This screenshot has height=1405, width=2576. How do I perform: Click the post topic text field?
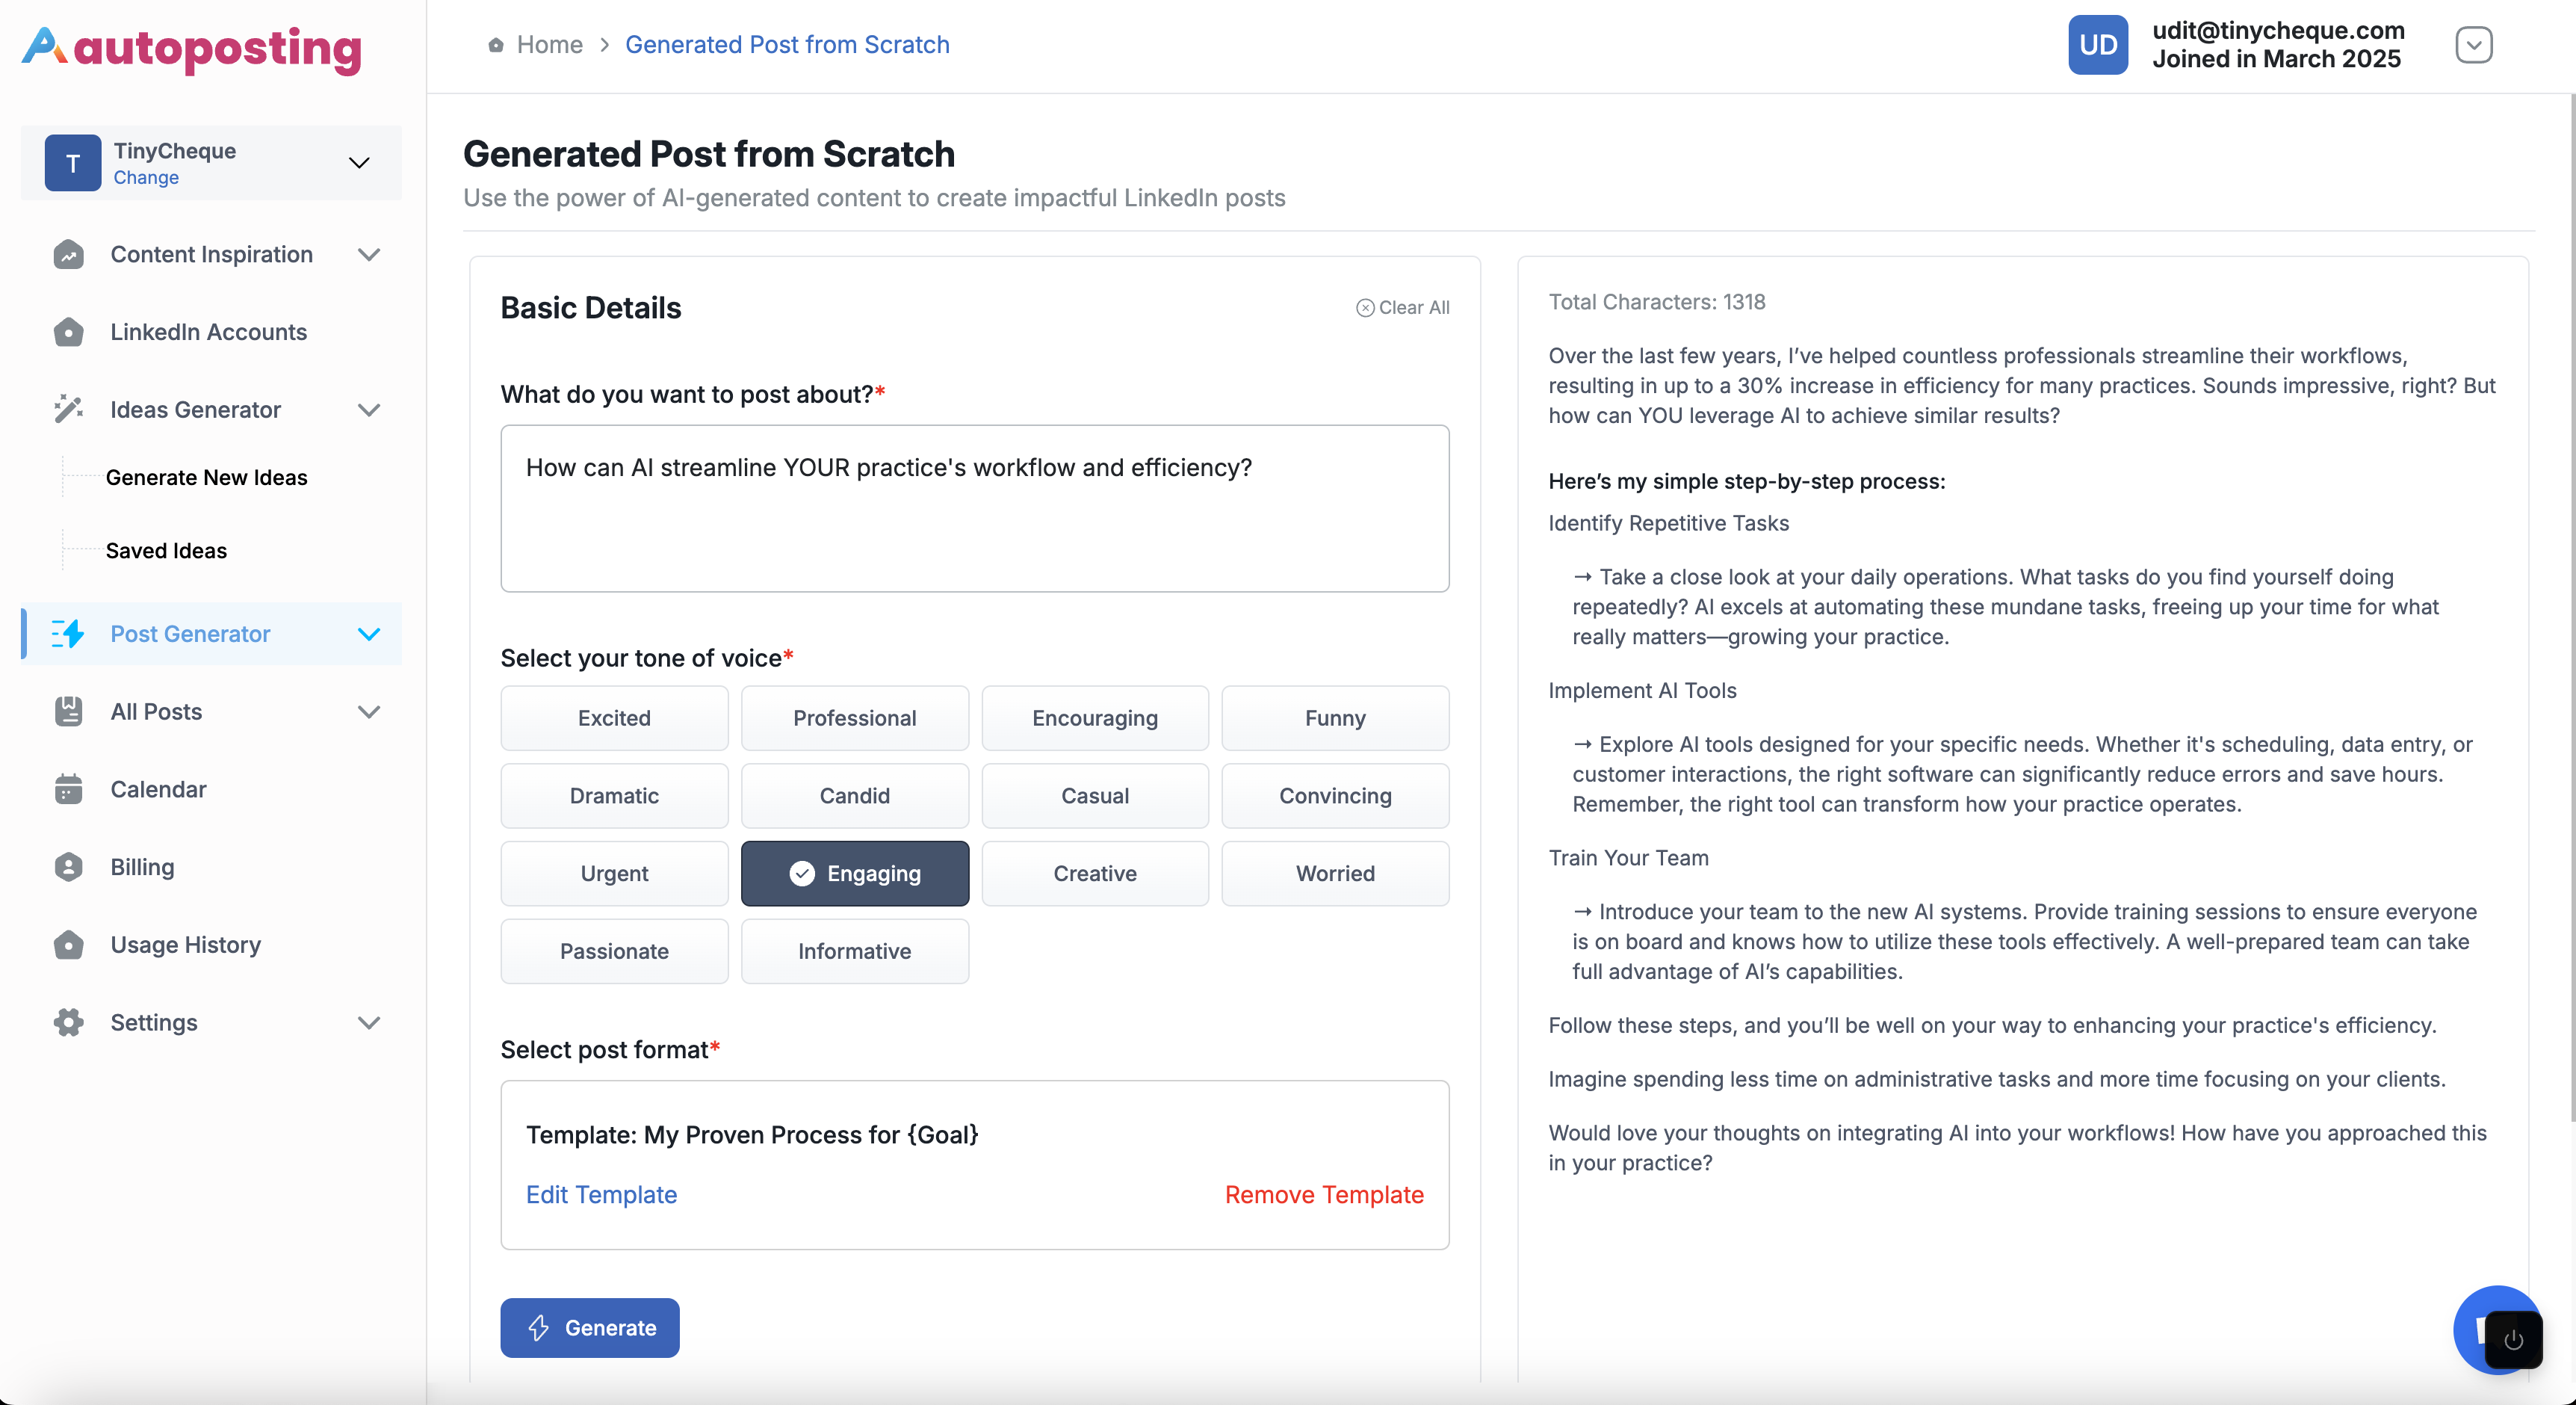click(x=974, y=508)
